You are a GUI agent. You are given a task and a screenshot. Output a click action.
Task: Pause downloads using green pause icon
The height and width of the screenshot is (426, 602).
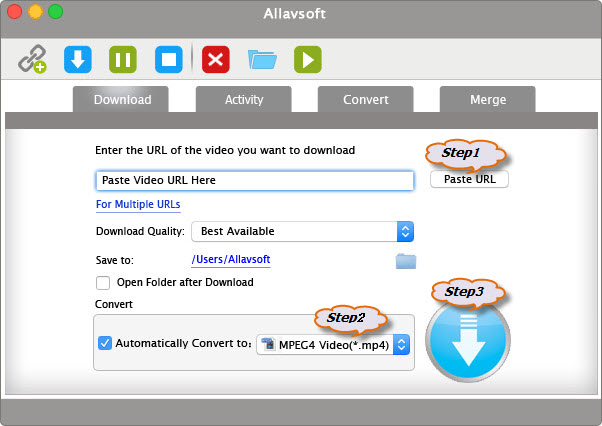[123, 59]
